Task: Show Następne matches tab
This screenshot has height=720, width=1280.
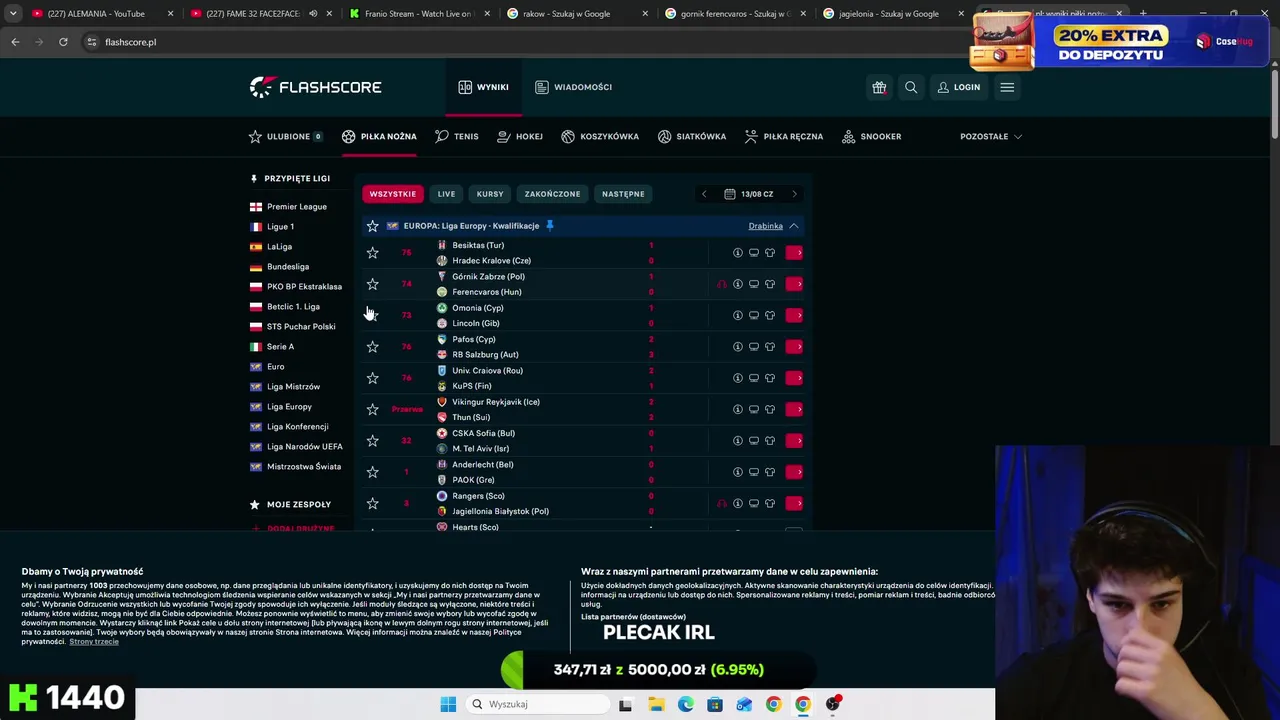Action: click(623, 194)
